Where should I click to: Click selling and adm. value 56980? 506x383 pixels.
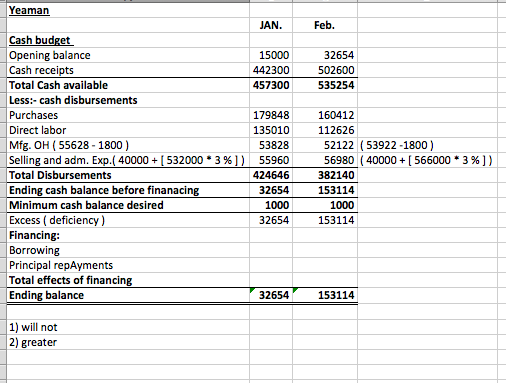coord(325,160)
